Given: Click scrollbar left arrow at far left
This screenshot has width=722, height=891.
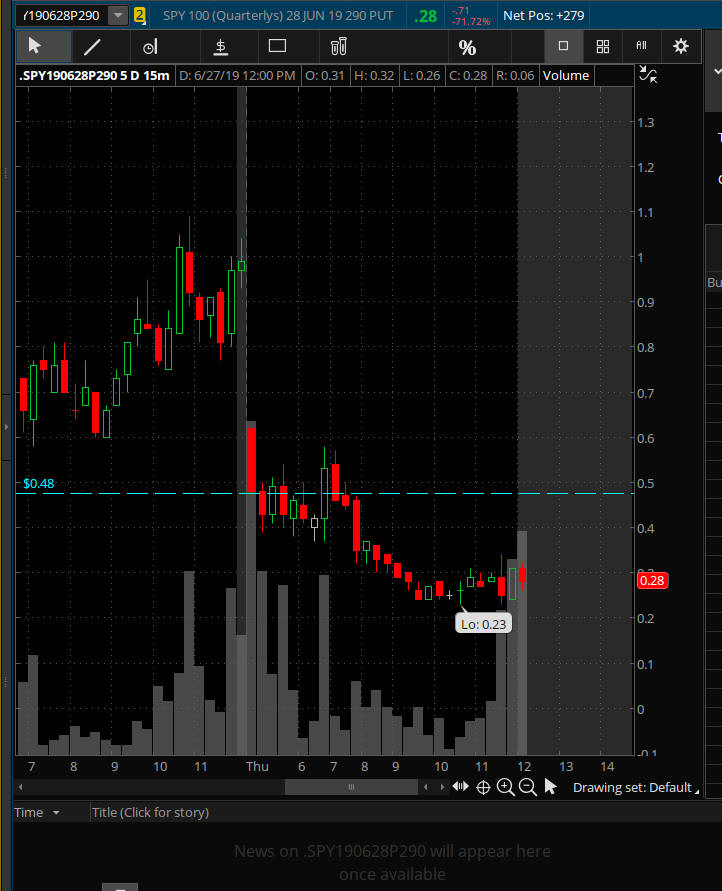Looking at the screenshot, I should click(x=20, y=787).
